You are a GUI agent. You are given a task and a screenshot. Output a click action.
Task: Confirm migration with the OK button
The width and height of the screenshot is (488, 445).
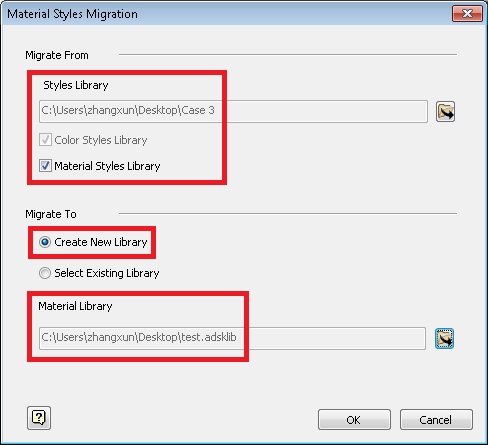354,420
